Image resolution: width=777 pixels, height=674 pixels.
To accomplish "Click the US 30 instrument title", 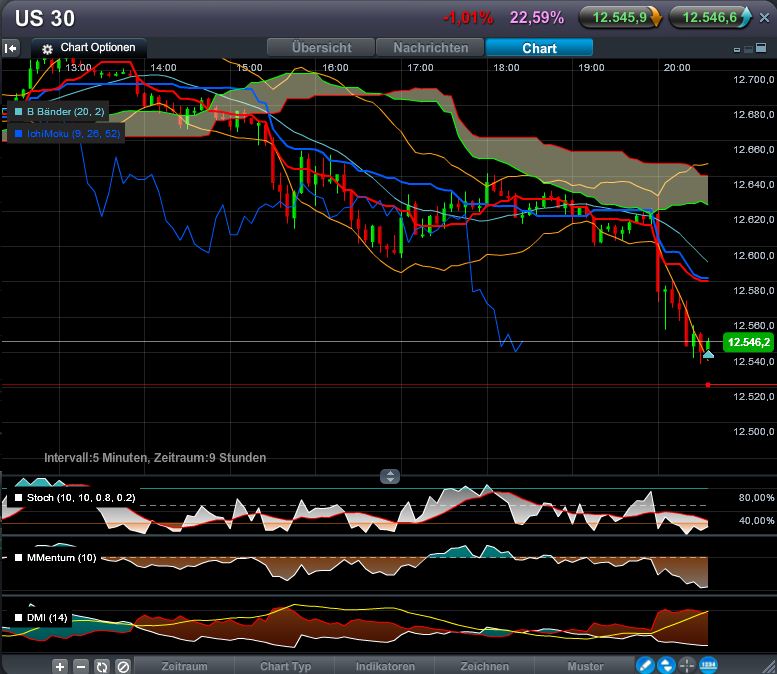I will 45,19.
